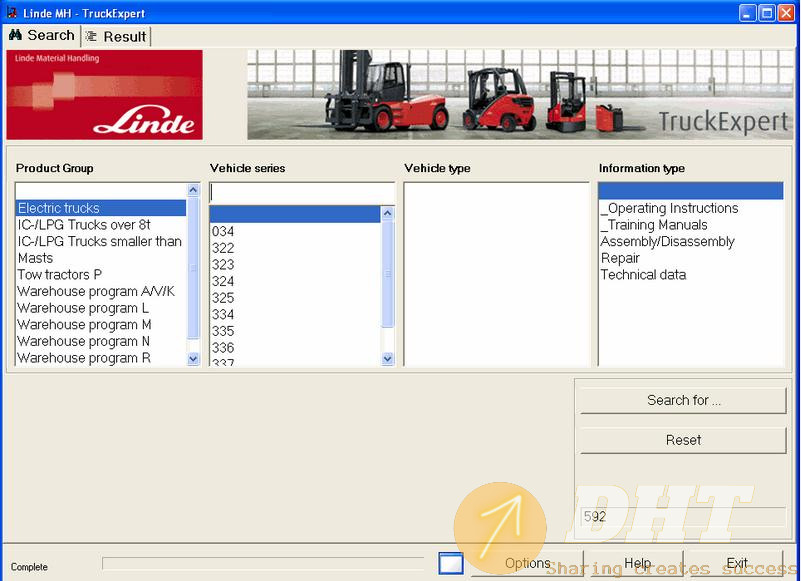Select Warehouse program A/V/K
This screenshot has width=801, height=581.
click(x=101, y=291)
